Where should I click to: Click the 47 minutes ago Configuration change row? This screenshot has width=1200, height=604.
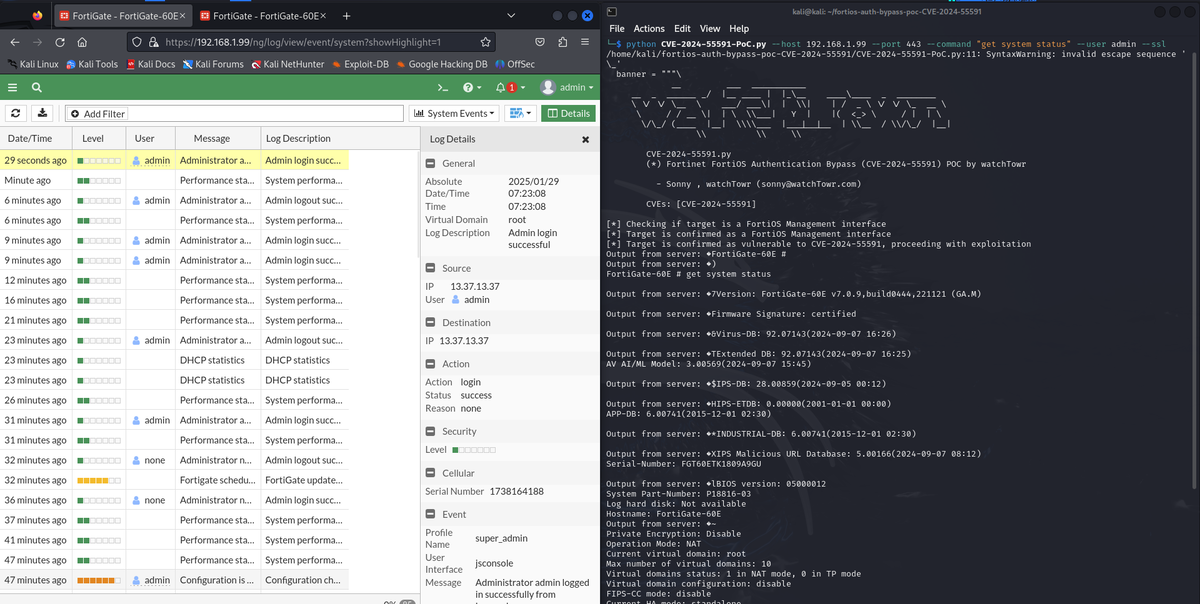click(x=174, y=580)
